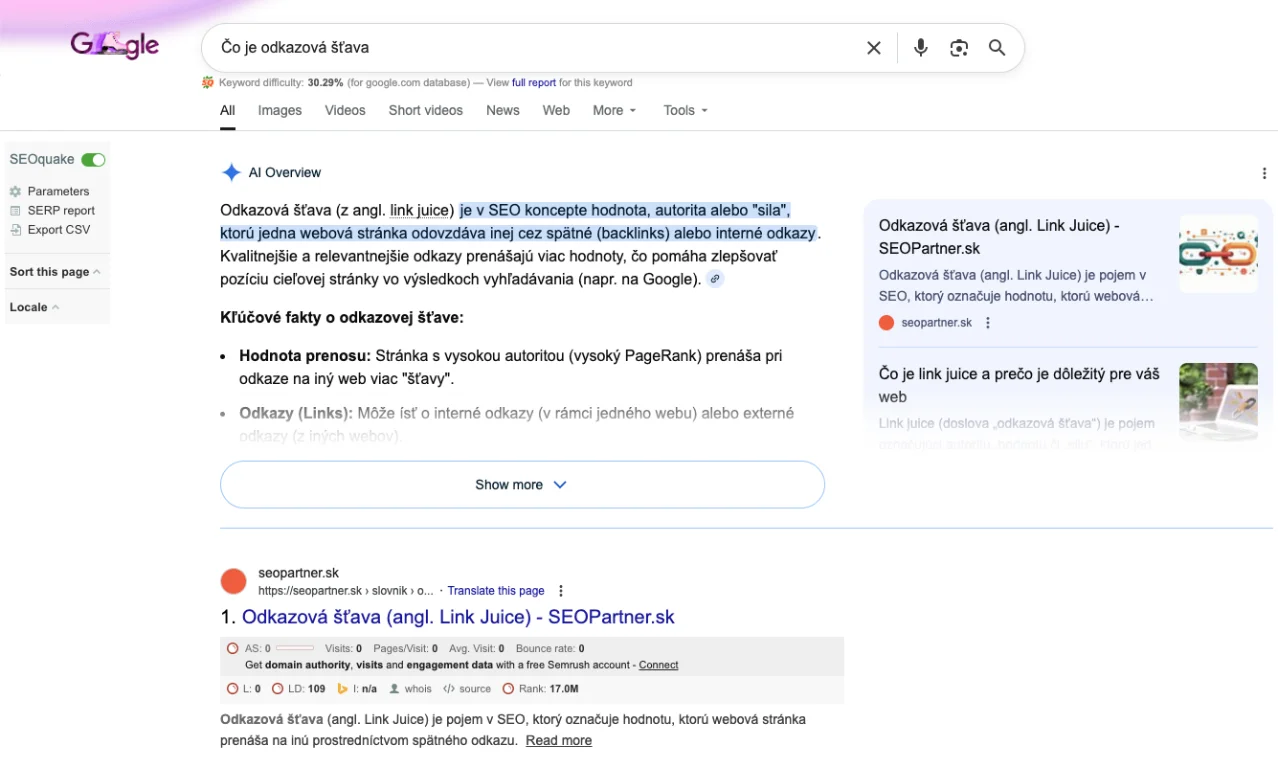Viewport: 1278px width, 768px height.
Task: Open the Tools dropdown
Action: 685,111
